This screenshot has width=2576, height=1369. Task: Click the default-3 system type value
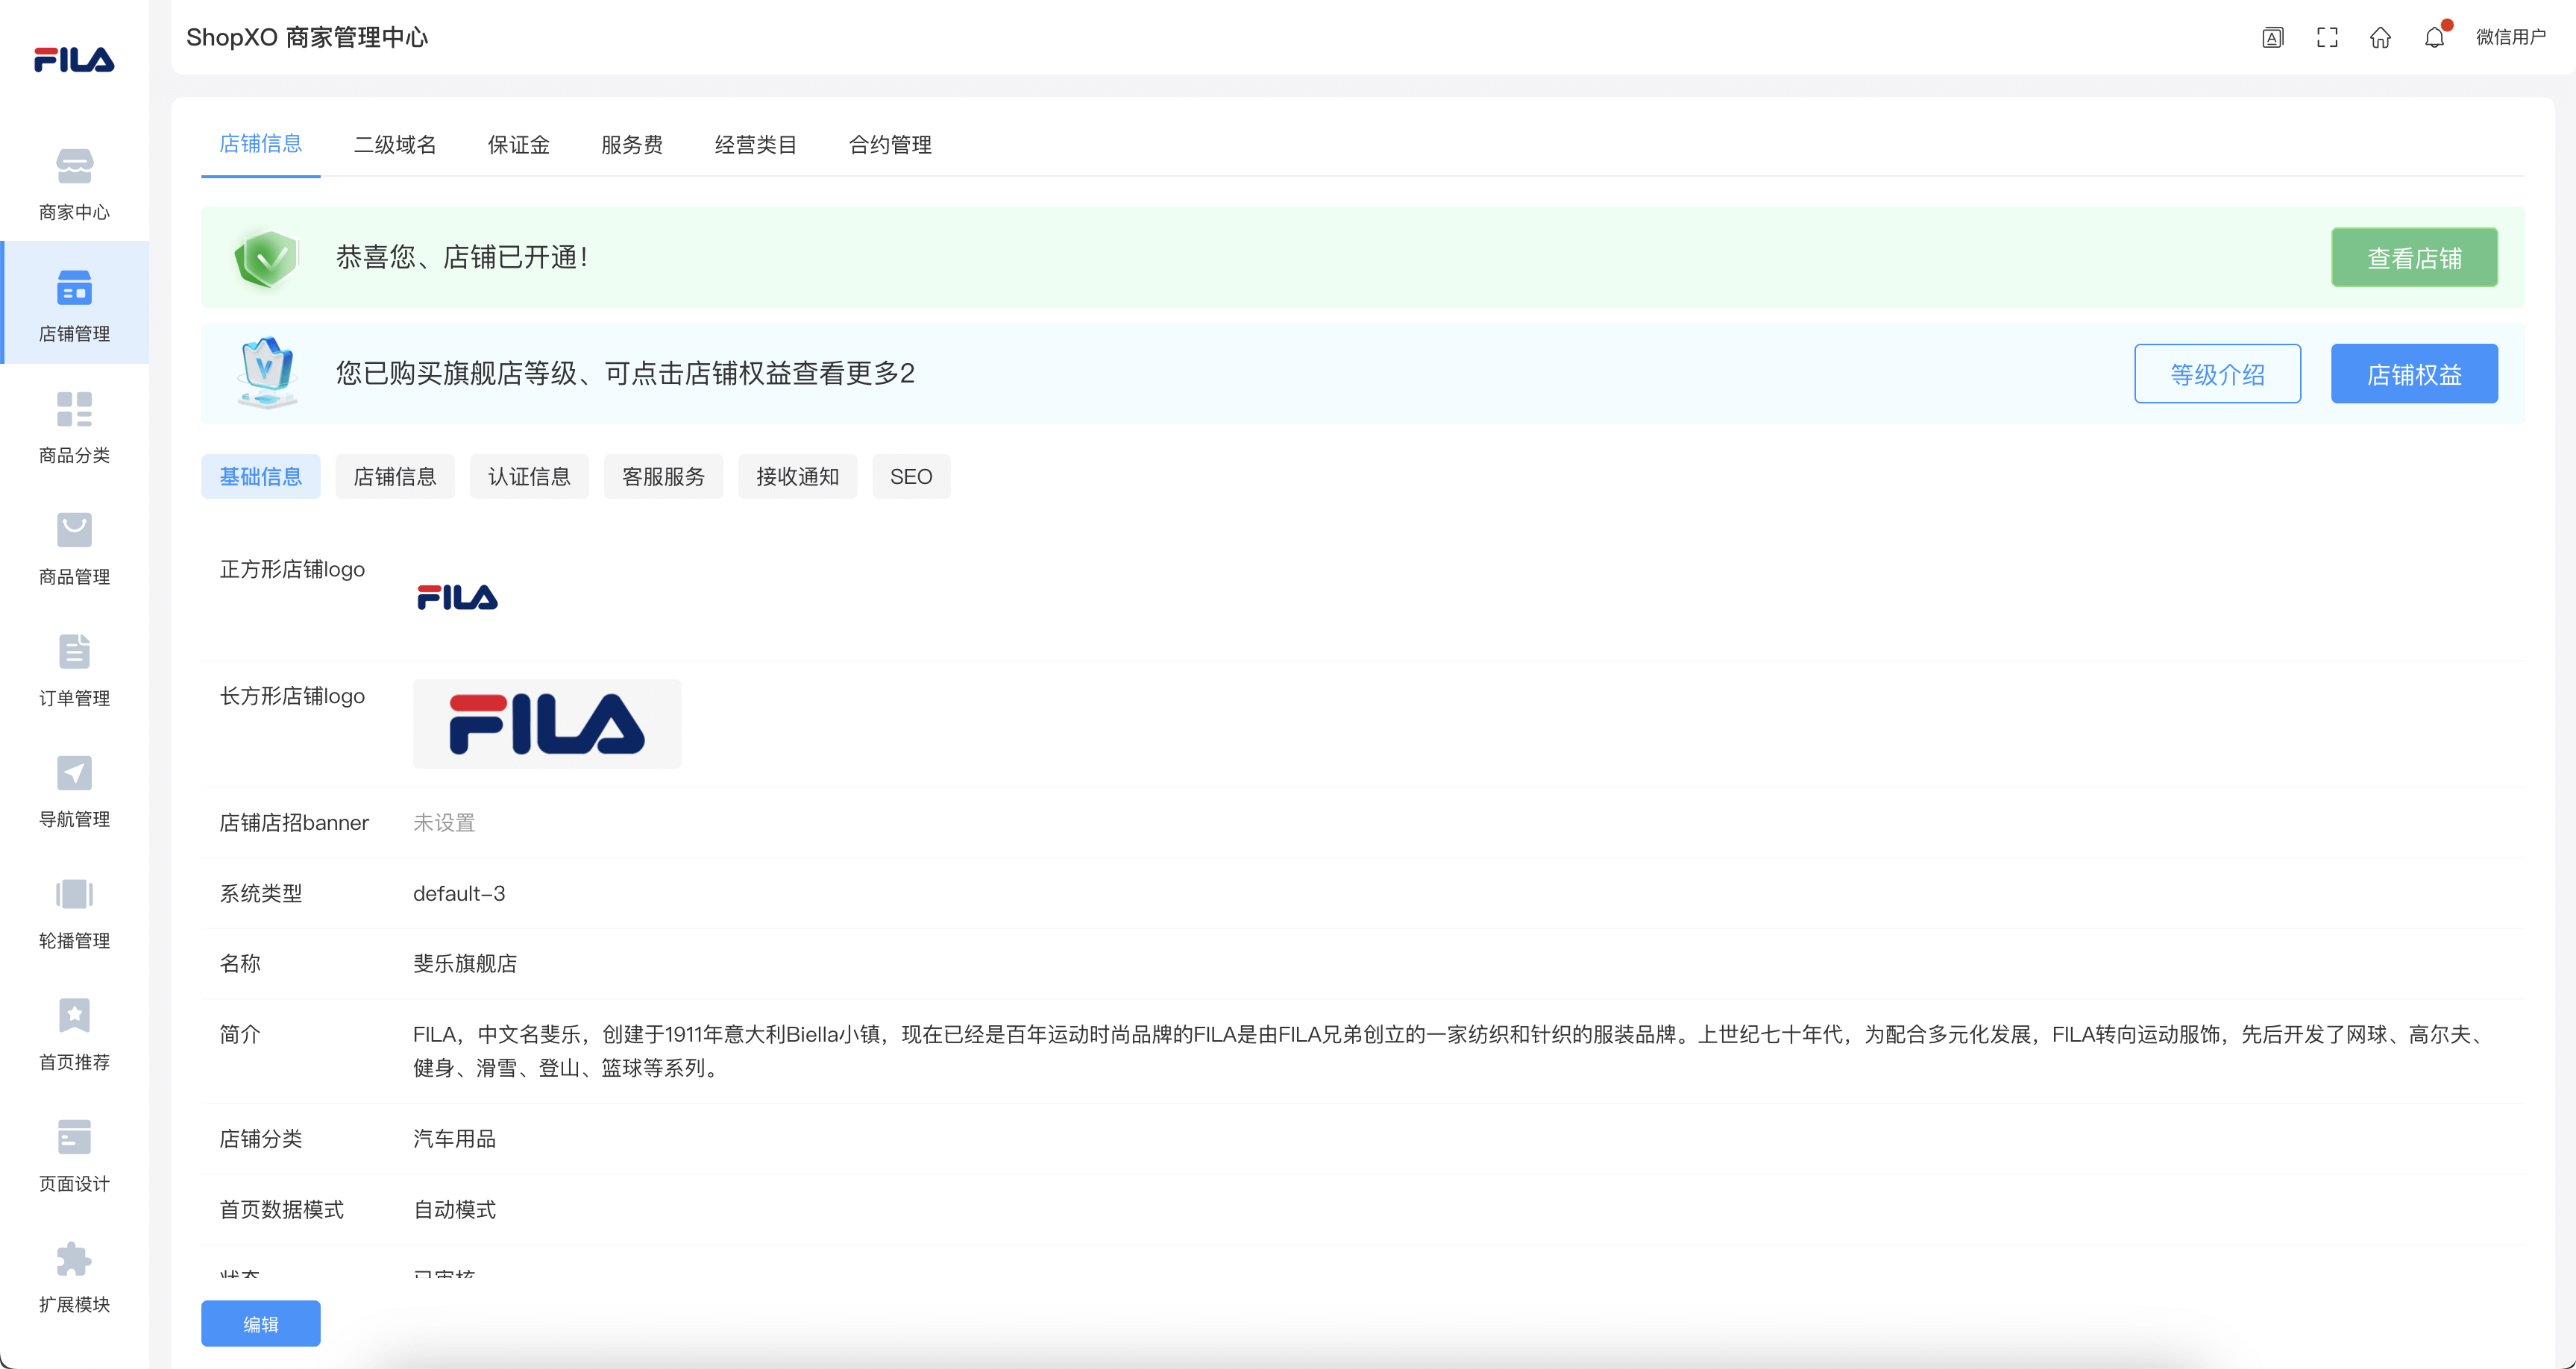point(459,893)
